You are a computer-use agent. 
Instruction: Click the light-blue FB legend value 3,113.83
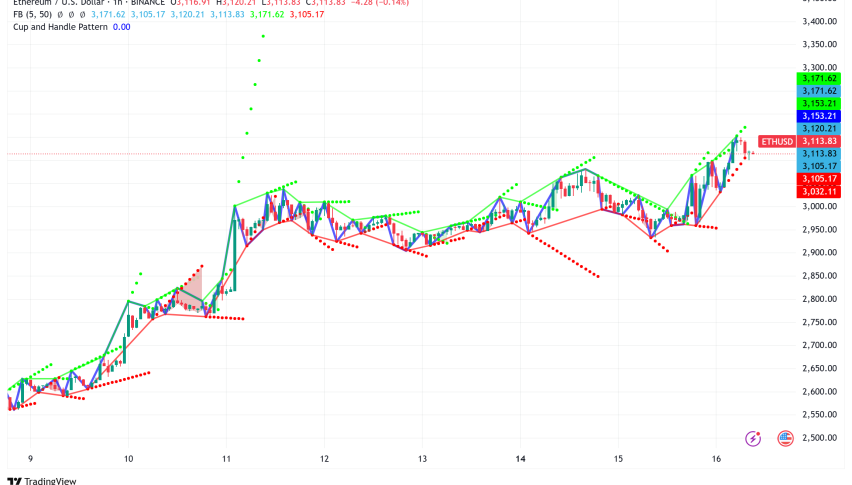tap(227, 14)
